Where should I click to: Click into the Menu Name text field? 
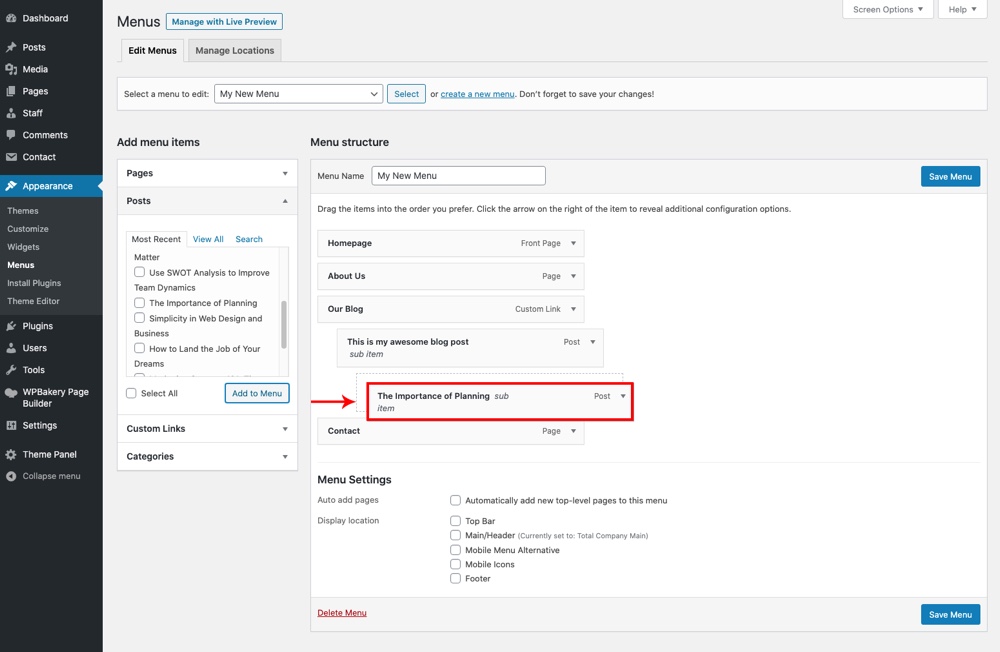click(459, 175)
